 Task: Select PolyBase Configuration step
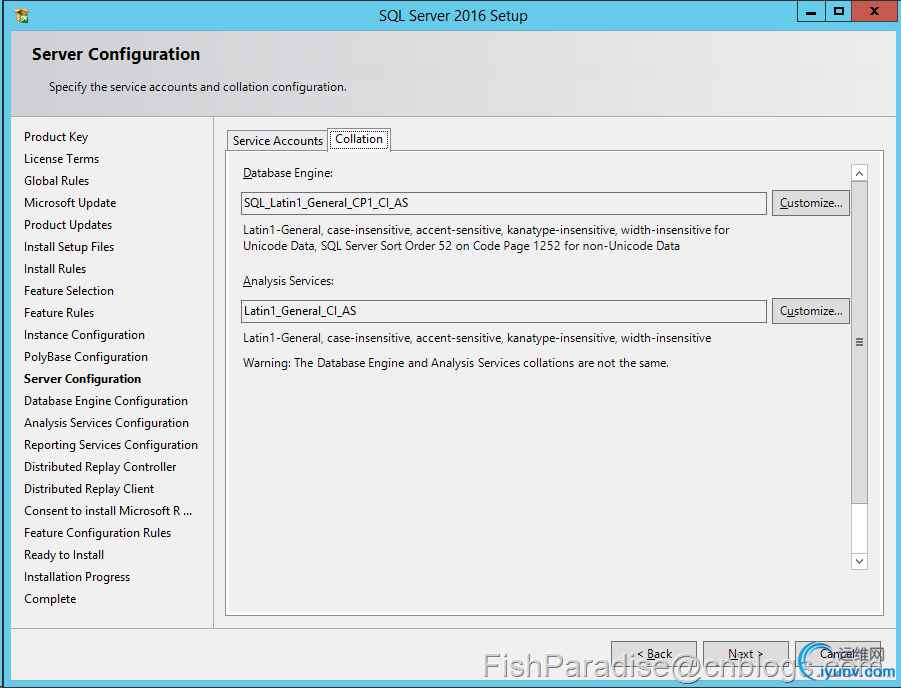pyautogui.click(x=86, y=357)
